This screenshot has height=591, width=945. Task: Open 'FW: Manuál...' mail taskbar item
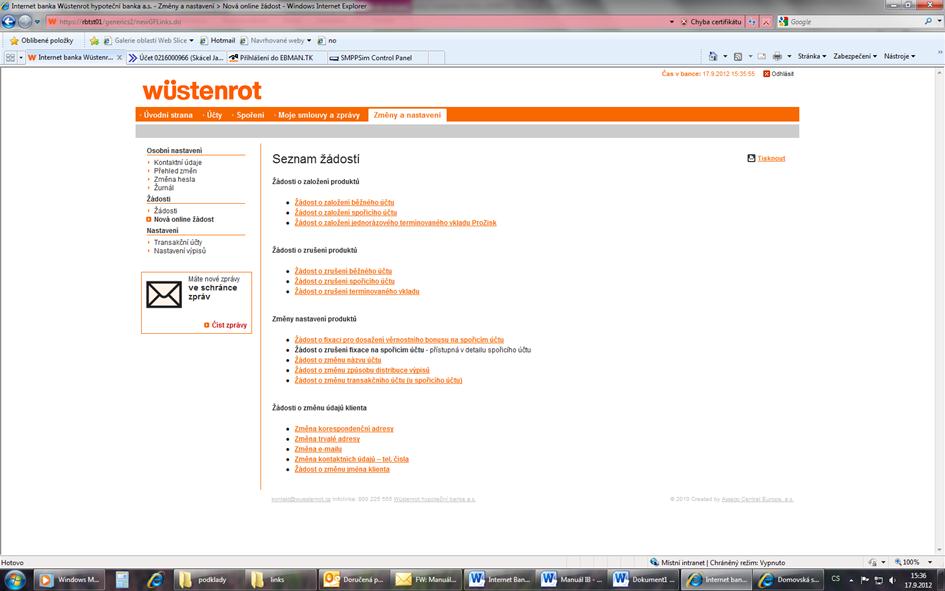(x=425, y=580)
